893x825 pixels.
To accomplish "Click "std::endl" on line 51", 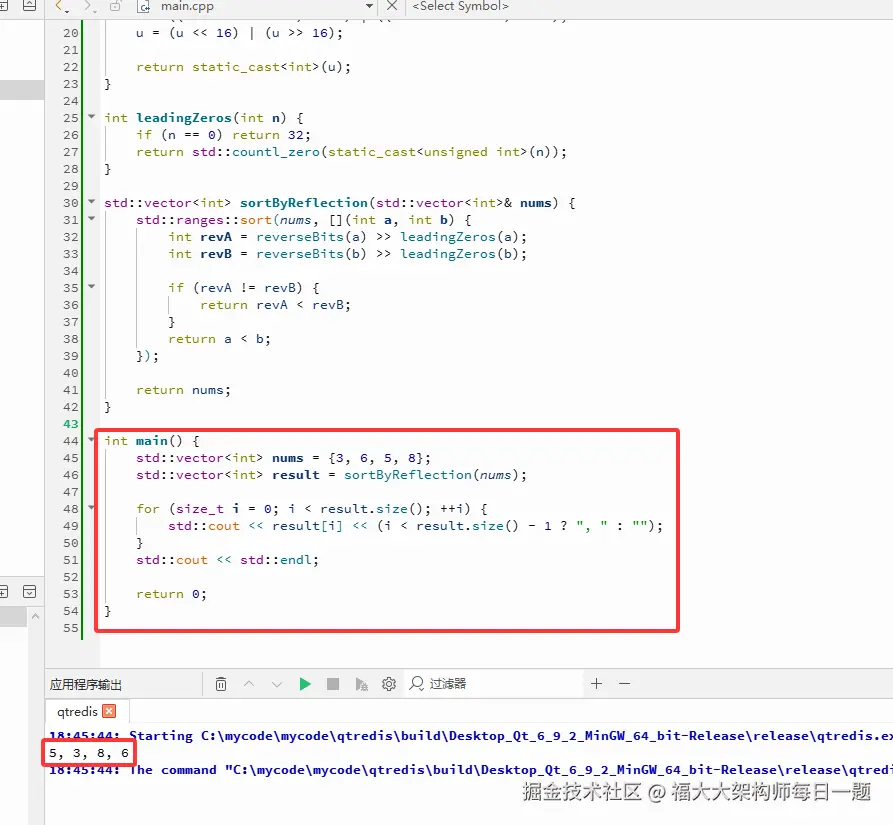I will pos(276,560).
